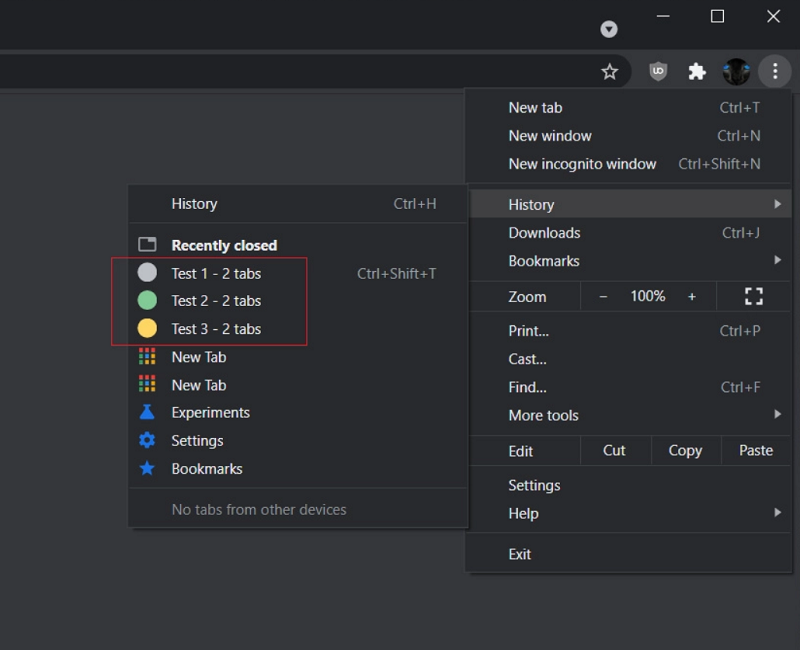Choose Cast... from the menu
The height and width of the screenshot is (650, 800).
pos(629,359)
